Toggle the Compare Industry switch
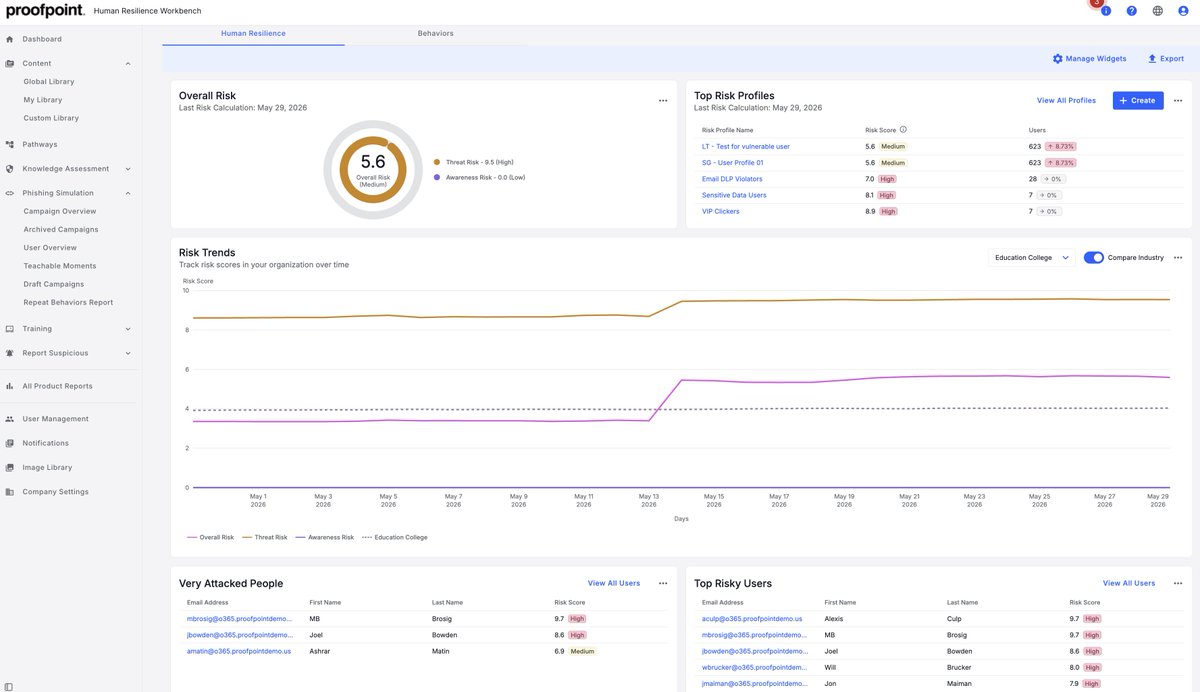 [1093, 258]
